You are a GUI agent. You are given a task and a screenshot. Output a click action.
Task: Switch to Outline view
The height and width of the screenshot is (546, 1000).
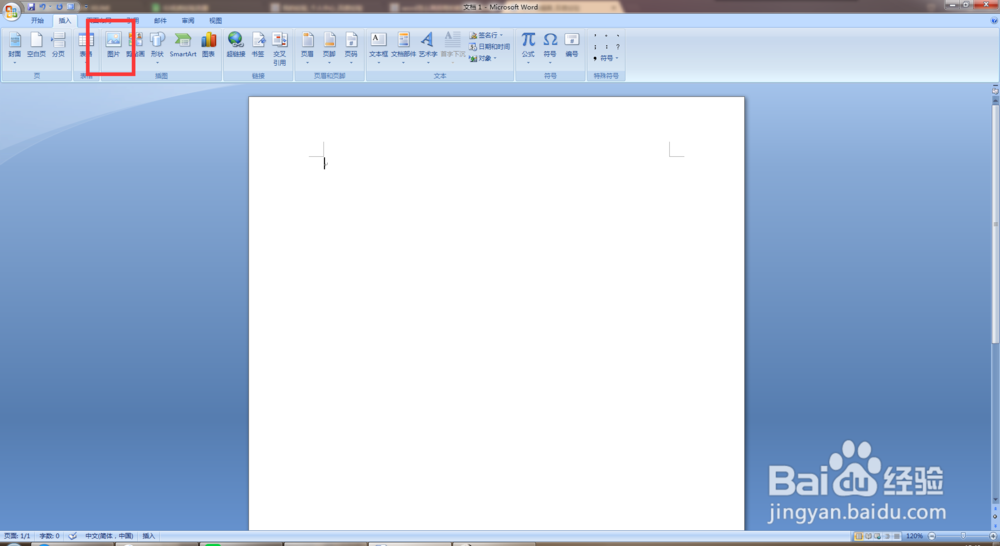[887, 536]
